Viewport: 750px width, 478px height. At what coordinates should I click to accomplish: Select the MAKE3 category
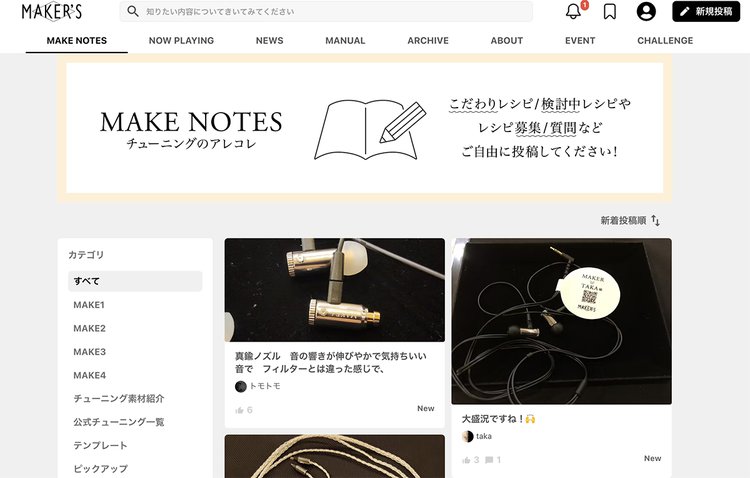(89, 352)
